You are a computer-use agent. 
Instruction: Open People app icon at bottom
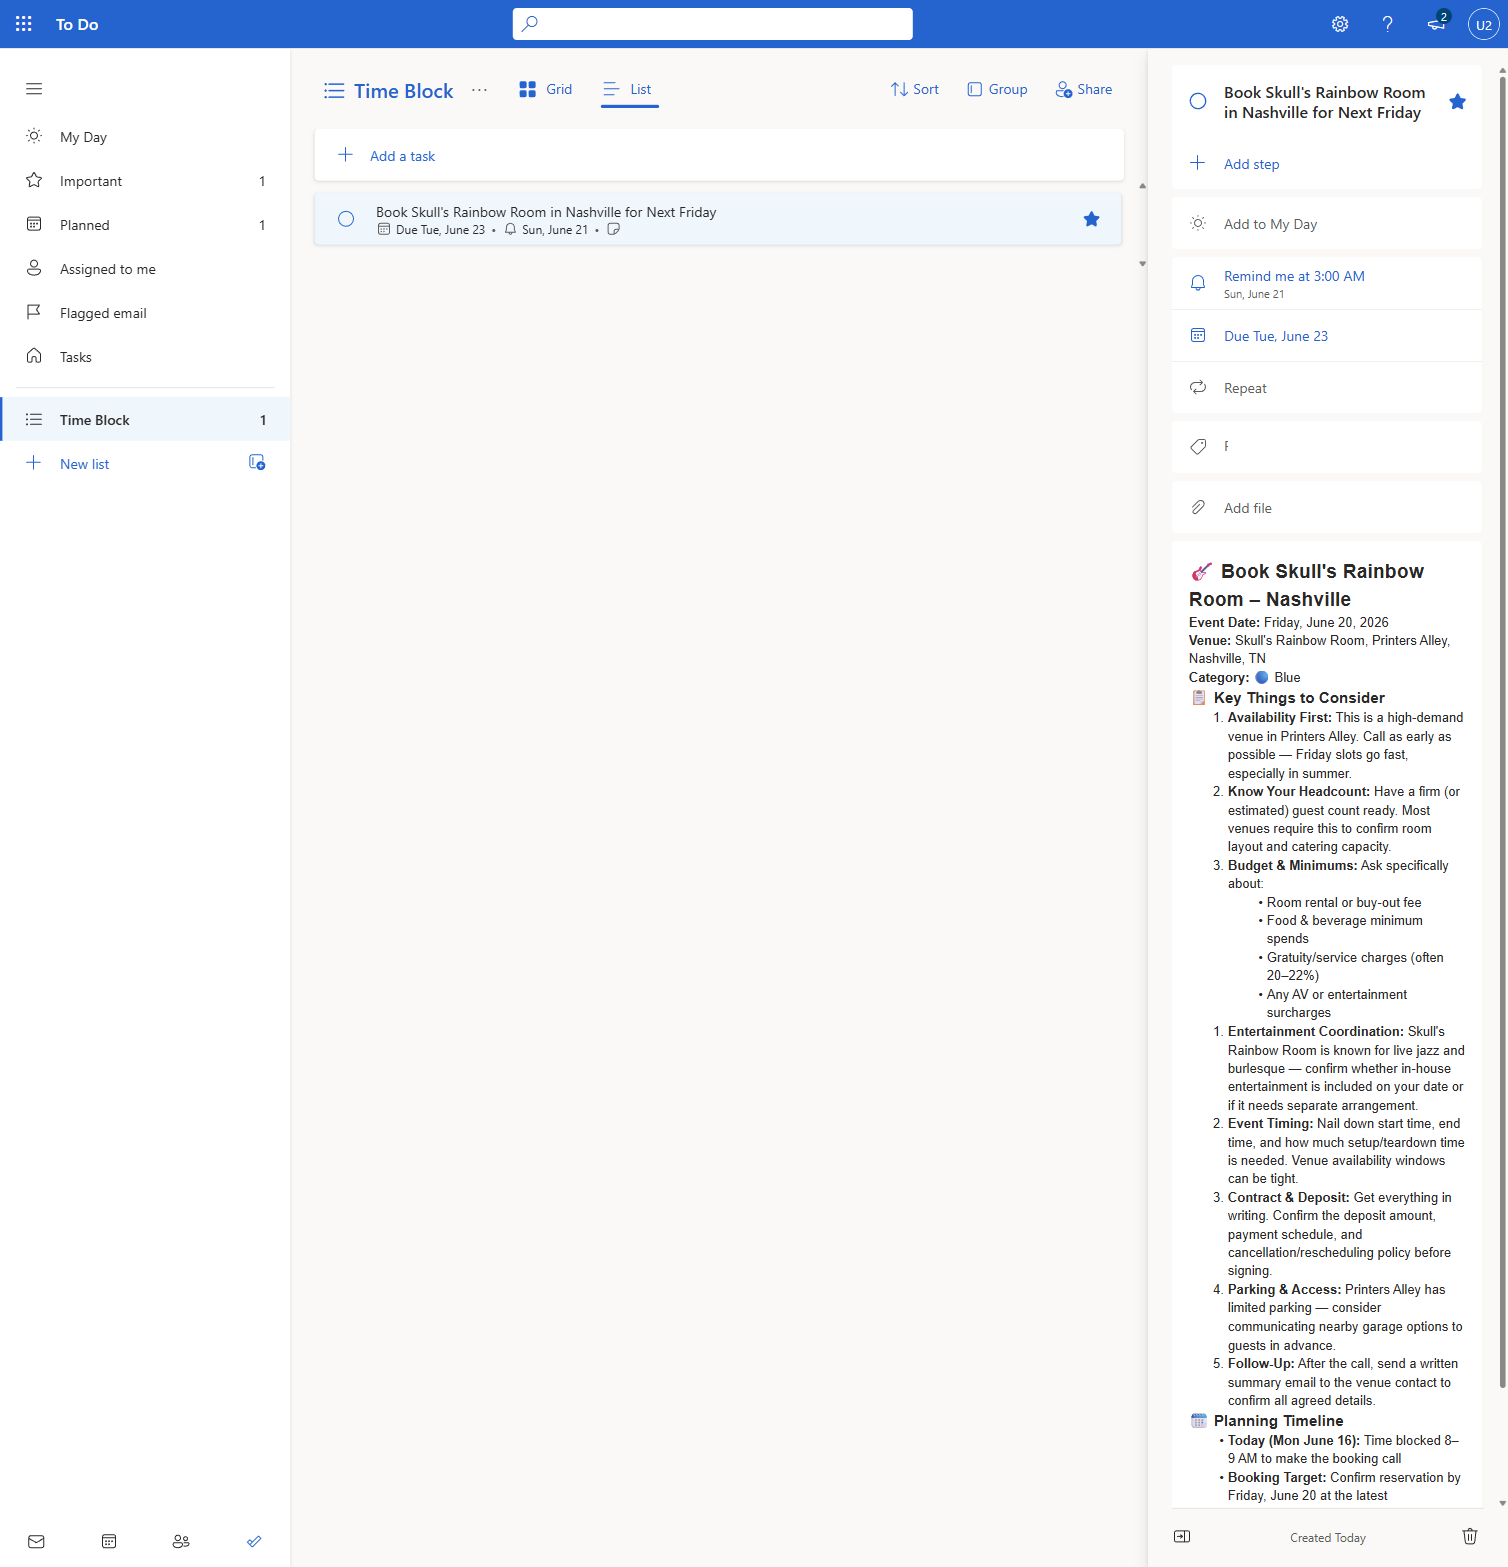(x=181, y=1541)
